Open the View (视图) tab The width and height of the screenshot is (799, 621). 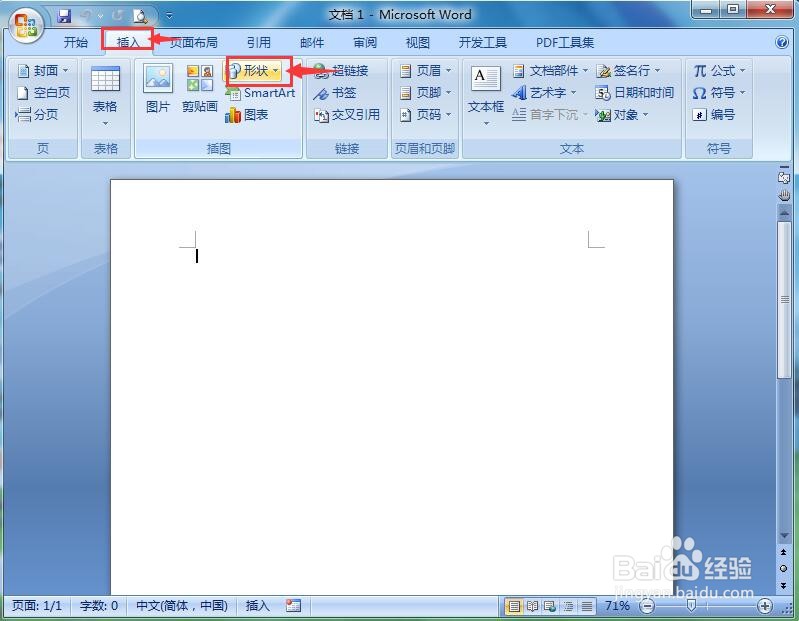418,42
